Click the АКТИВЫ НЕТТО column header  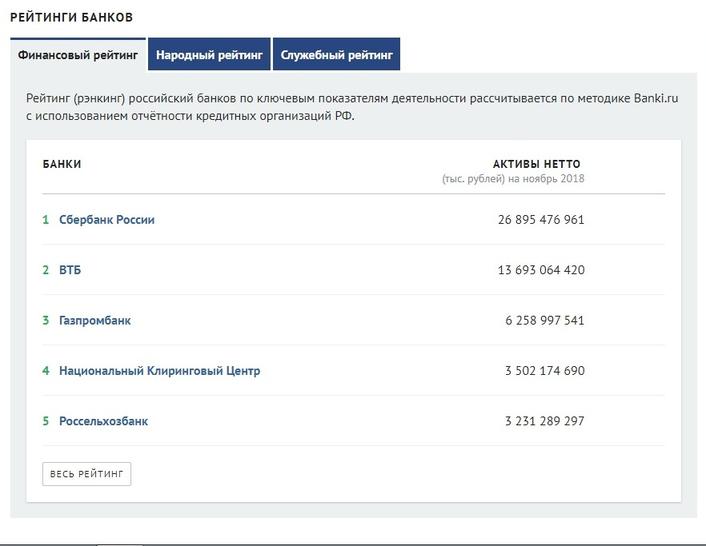click(x=537, y=164)
